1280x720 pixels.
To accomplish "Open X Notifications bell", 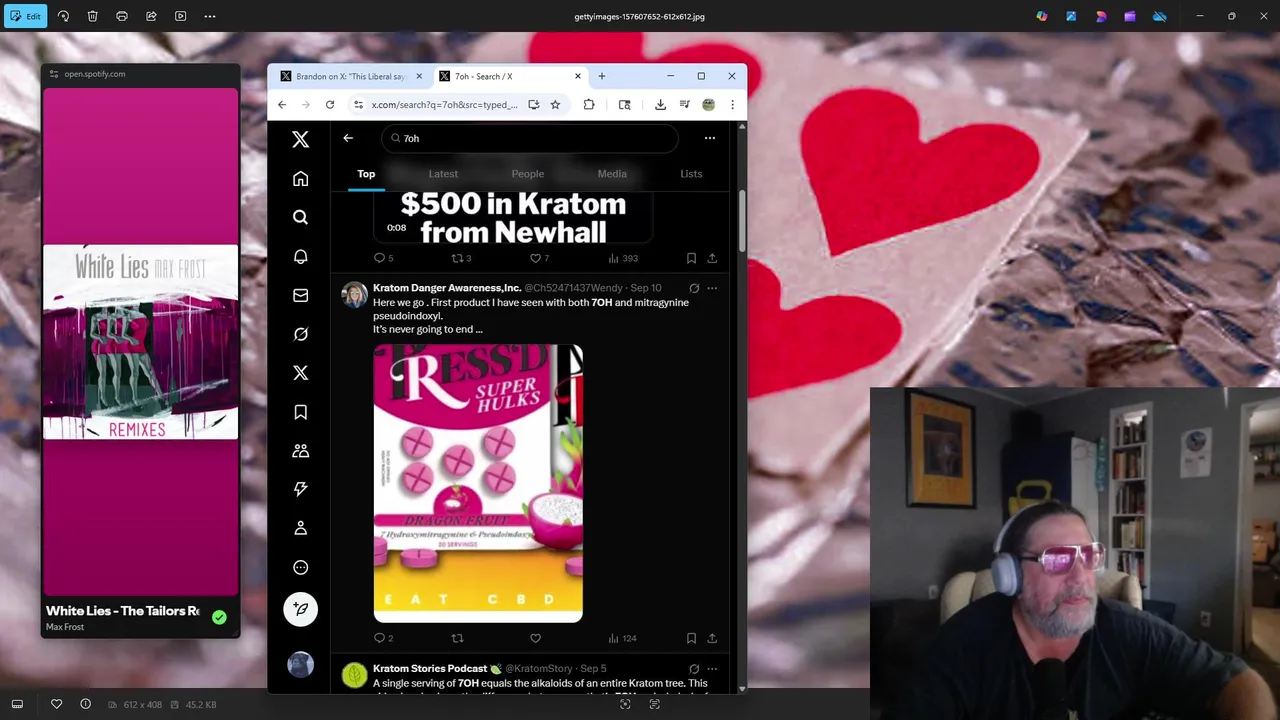I will (x=300, y=256).
